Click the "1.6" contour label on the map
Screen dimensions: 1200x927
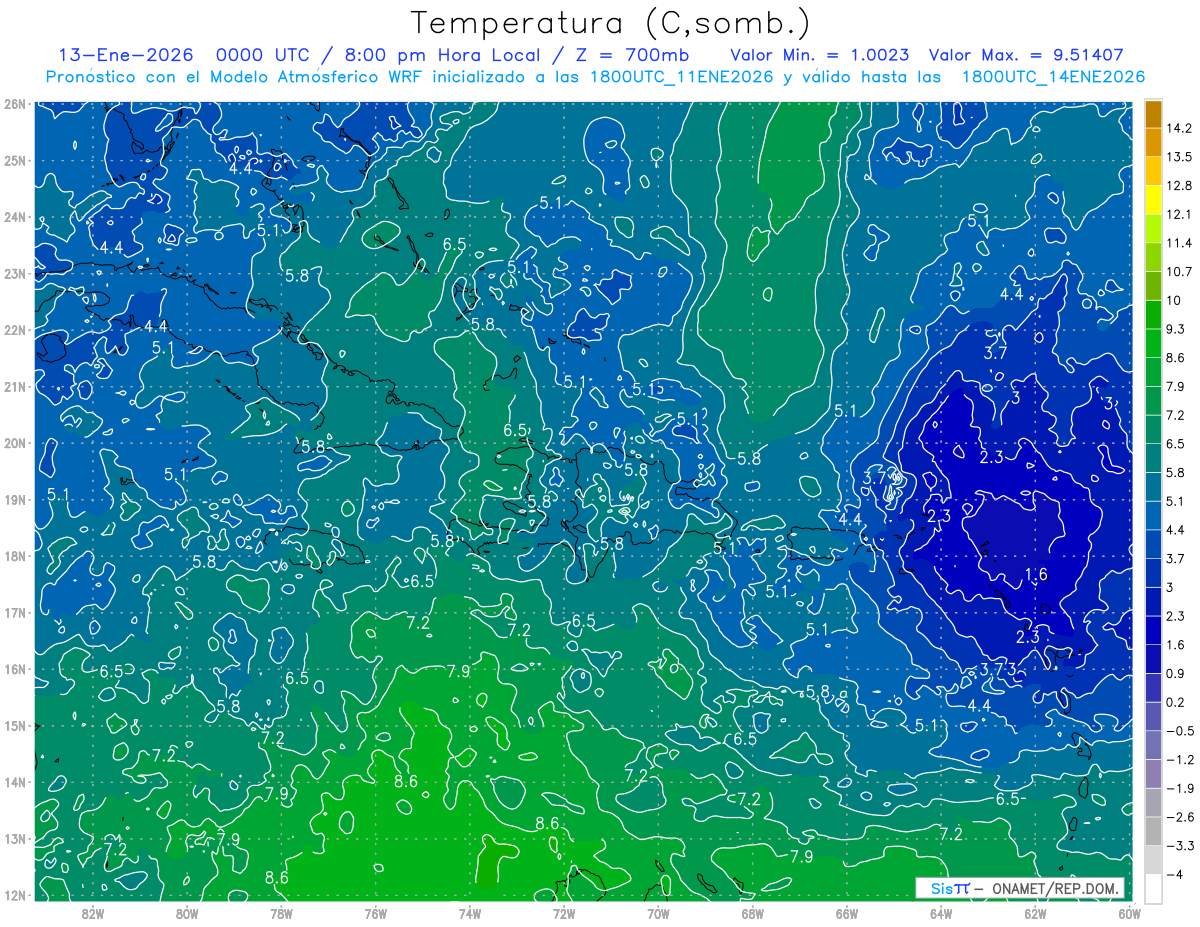[x=1036, y=574]
